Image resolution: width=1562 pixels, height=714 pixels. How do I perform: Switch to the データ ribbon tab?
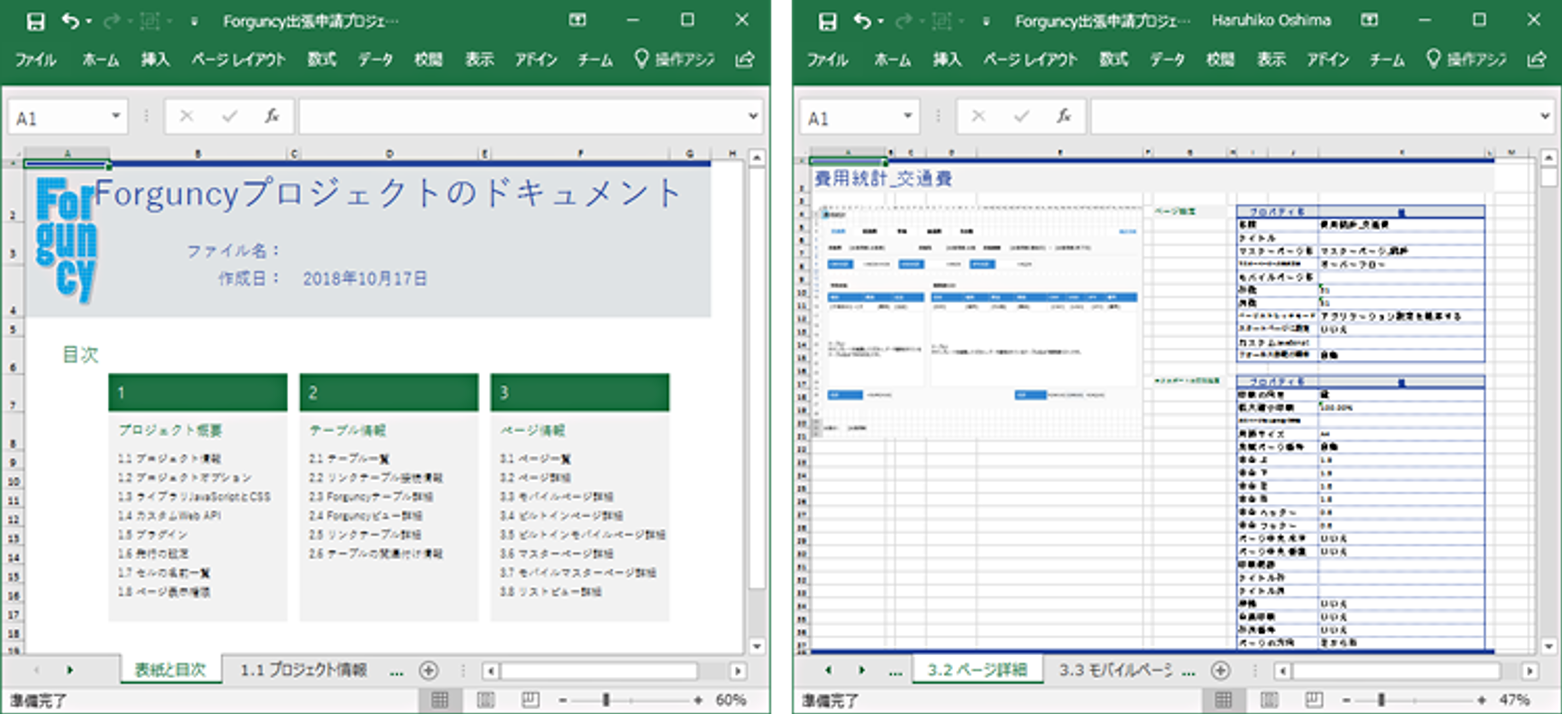[x=374, y=60]
